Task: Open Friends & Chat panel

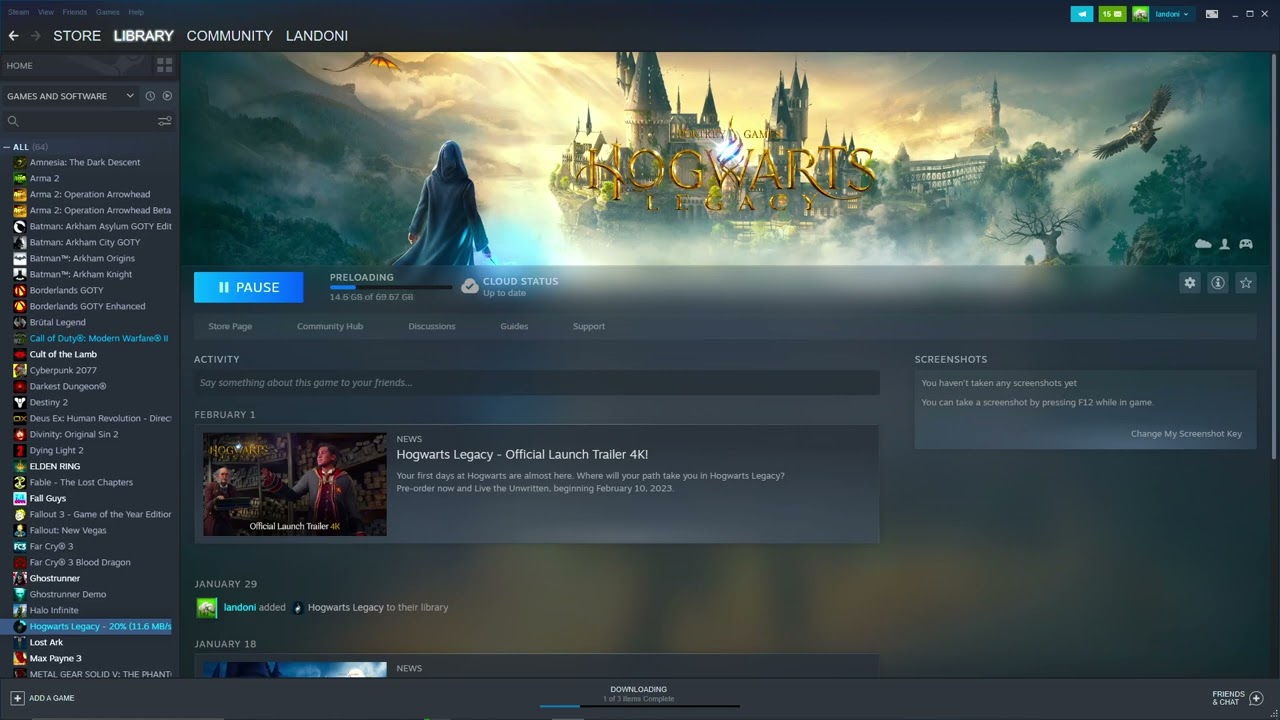Action: pos(1238,698)
